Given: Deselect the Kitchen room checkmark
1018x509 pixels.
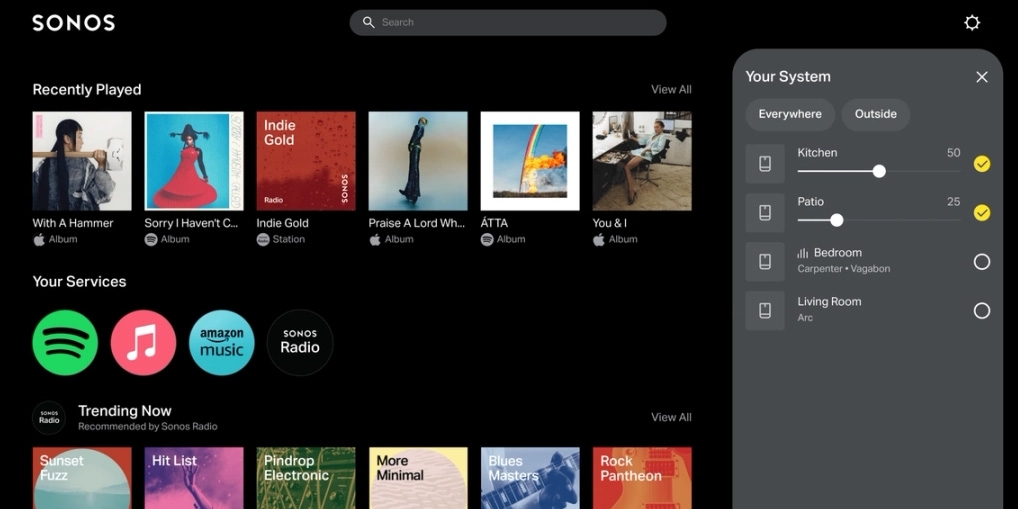Looking at the screenshot, I should tap(981, 164).
